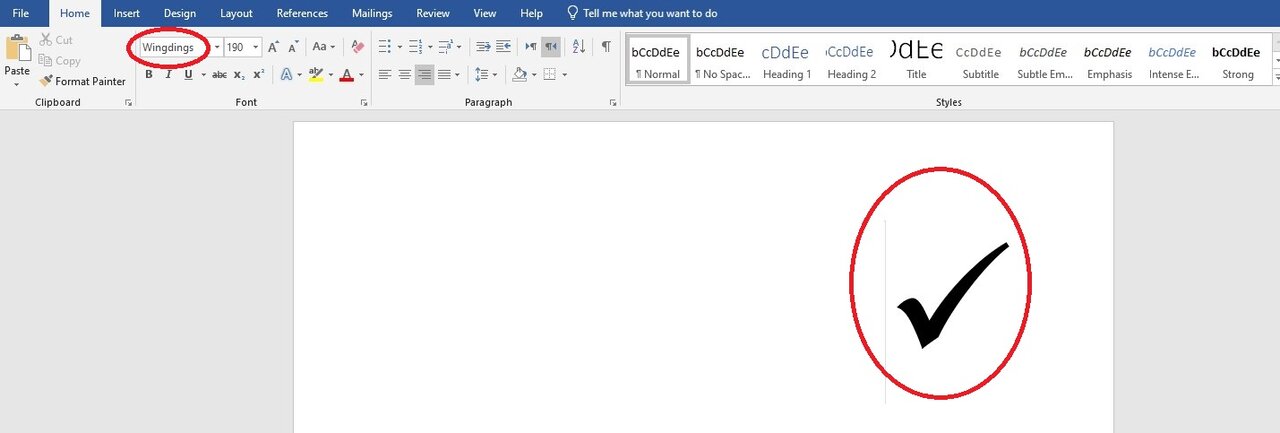Toggle Bold formatting
1280x433 pixels.
point(149,75)
